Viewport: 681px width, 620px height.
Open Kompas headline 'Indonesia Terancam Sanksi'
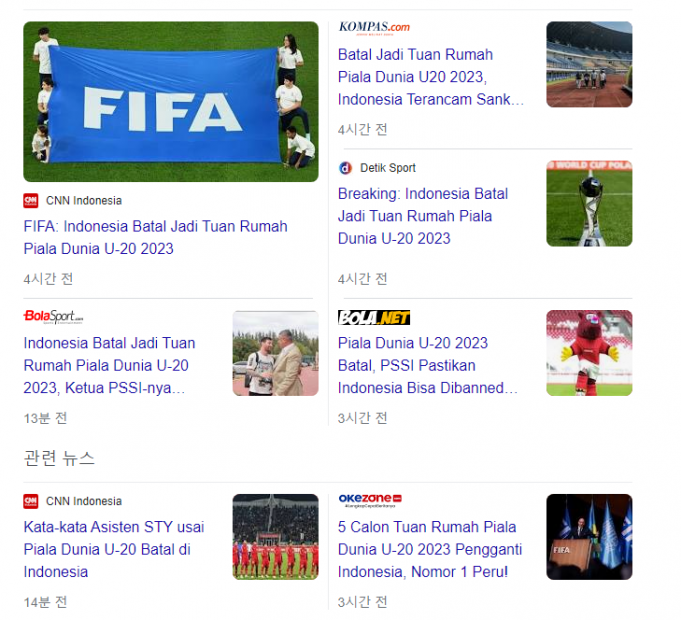point(430,77)
